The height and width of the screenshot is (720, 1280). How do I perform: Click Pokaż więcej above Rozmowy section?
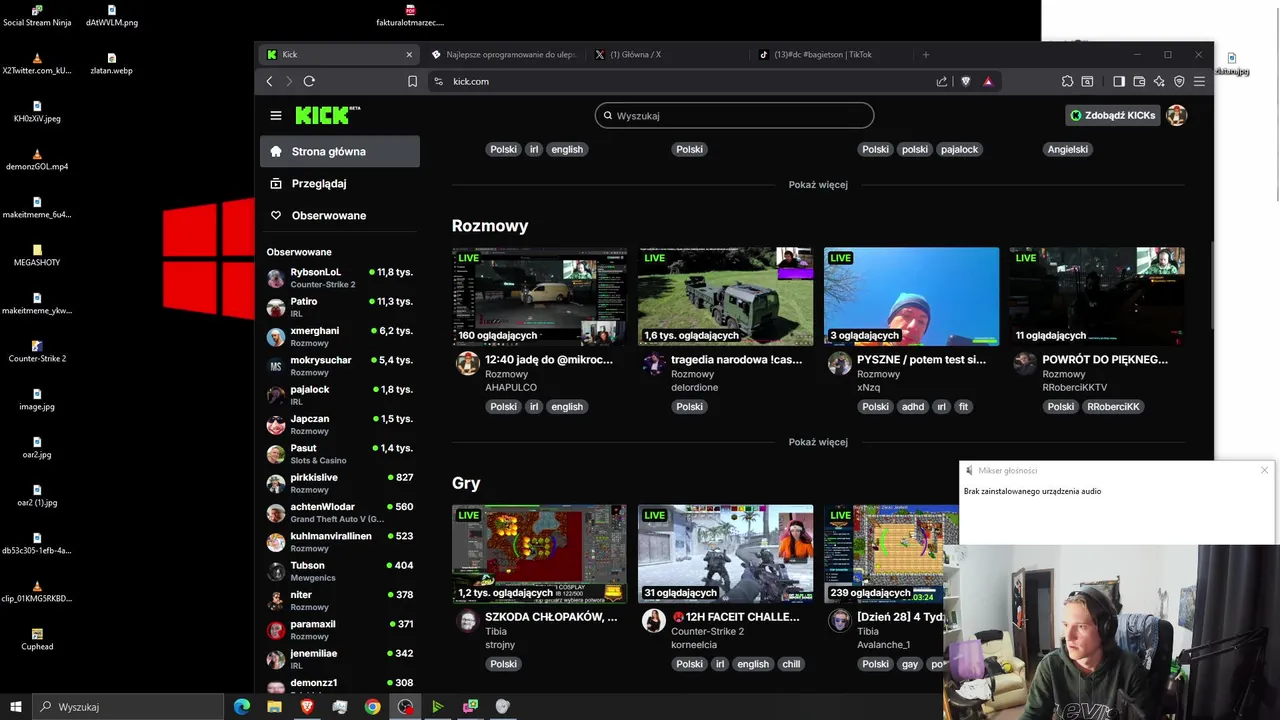818,185
